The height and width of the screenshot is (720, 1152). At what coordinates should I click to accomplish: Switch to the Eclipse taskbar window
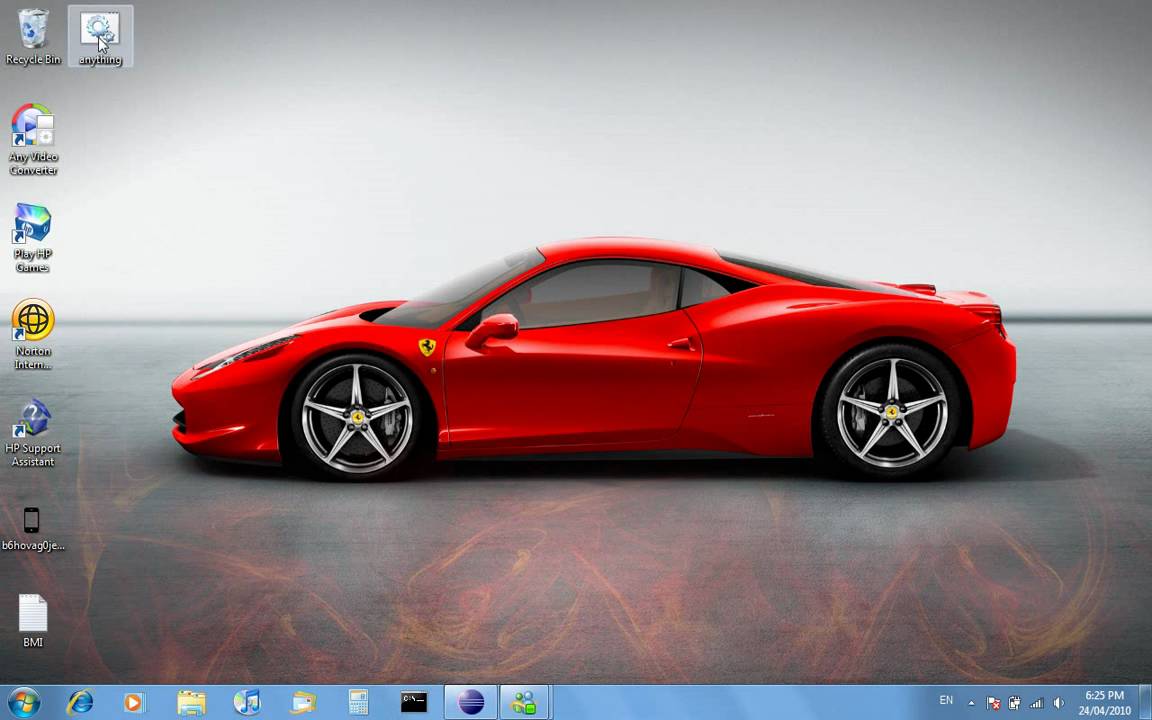[x=471, y=702]
